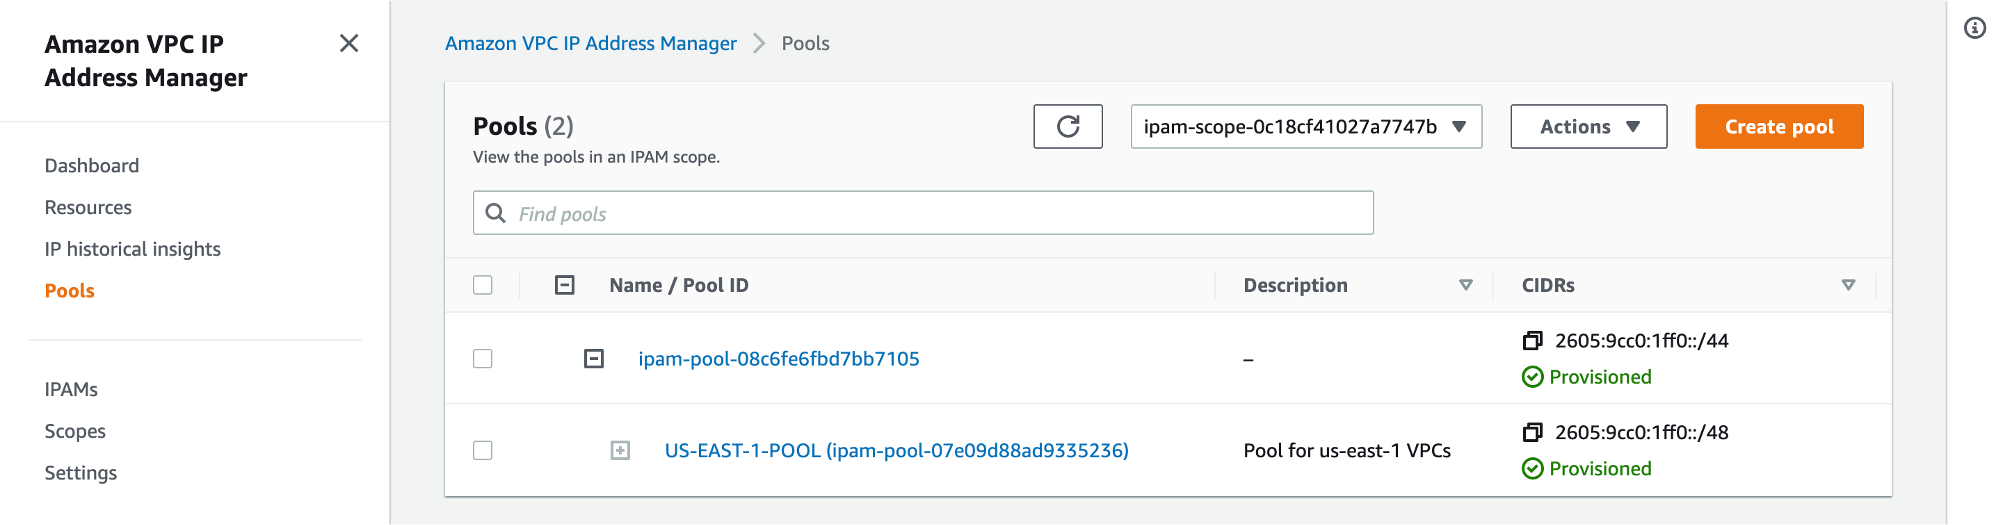This screenshot has height=525, width=2004.
Task: Click 'Pool for us-east-1 VPCs' description
Action: tap(1347, 451)
